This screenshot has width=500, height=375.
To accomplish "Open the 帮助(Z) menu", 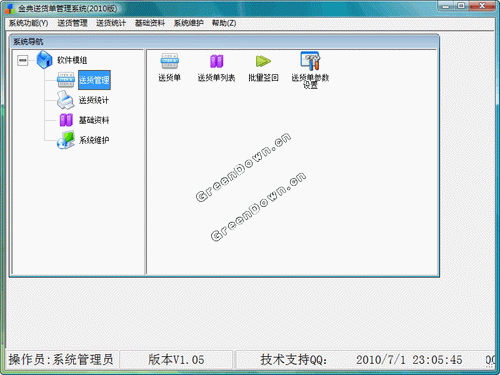I will [x=224, y=23].
